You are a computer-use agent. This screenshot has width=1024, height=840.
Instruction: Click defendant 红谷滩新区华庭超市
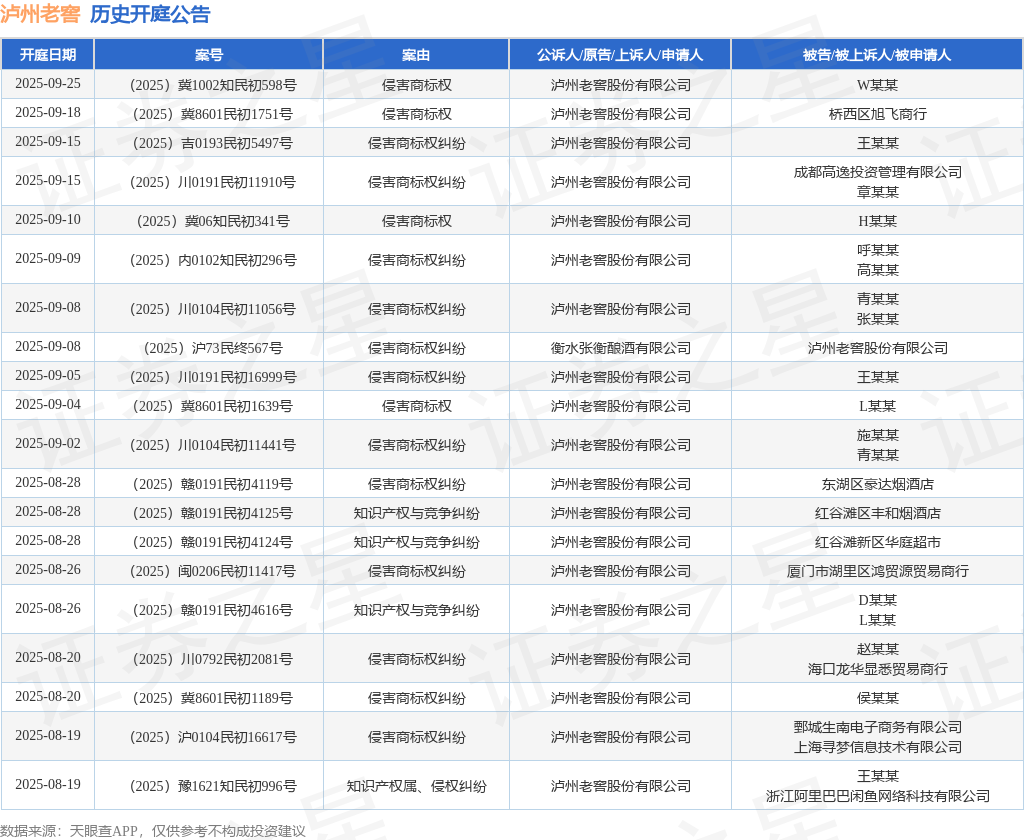coord(877,542)
